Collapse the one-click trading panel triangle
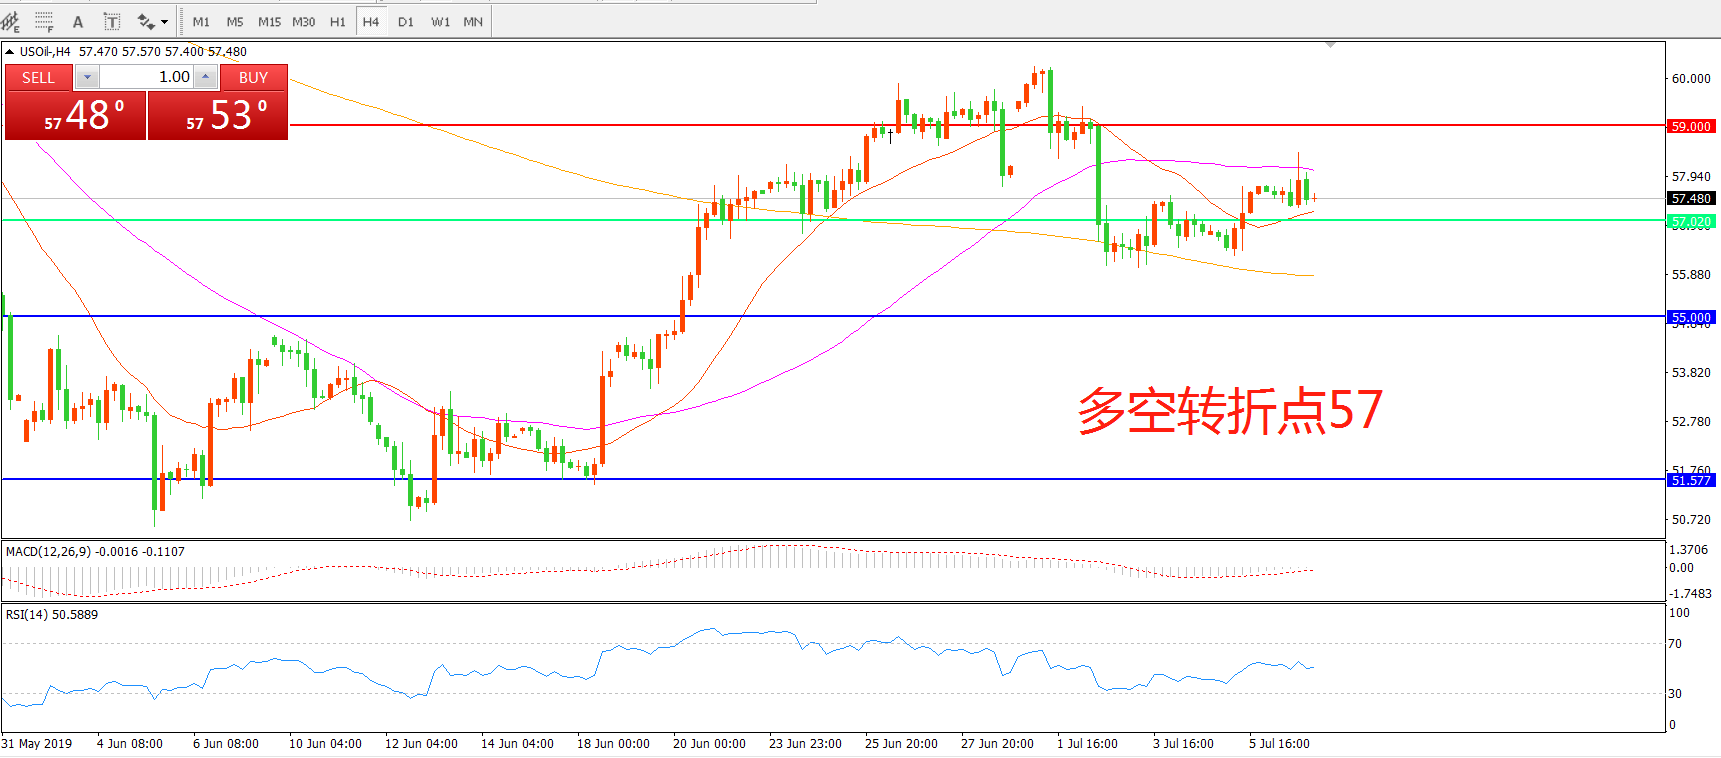The height and width of the screenshot is (758, 1721). coord(10,52)
